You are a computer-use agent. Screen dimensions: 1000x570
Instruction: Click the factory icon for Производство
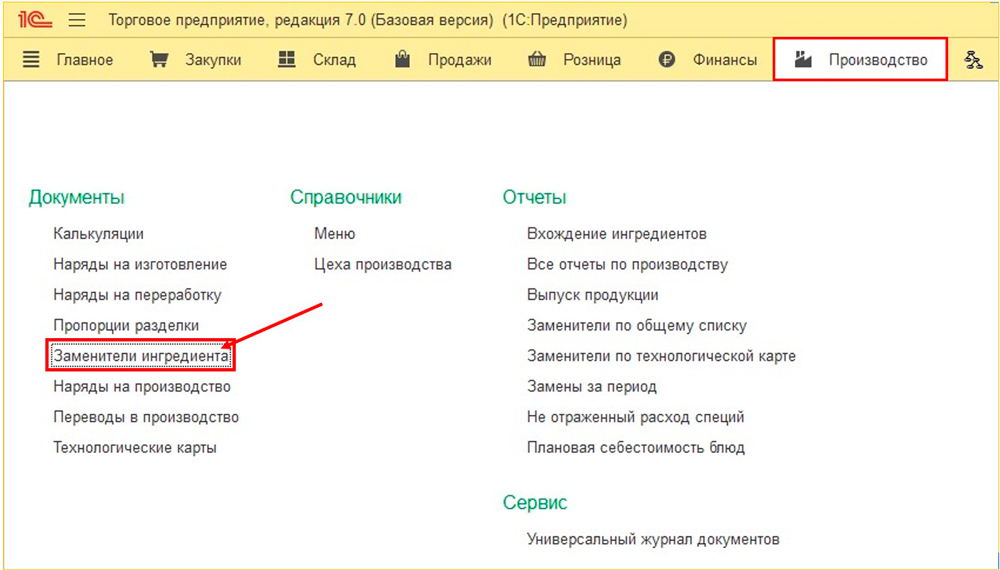(803, 60)
